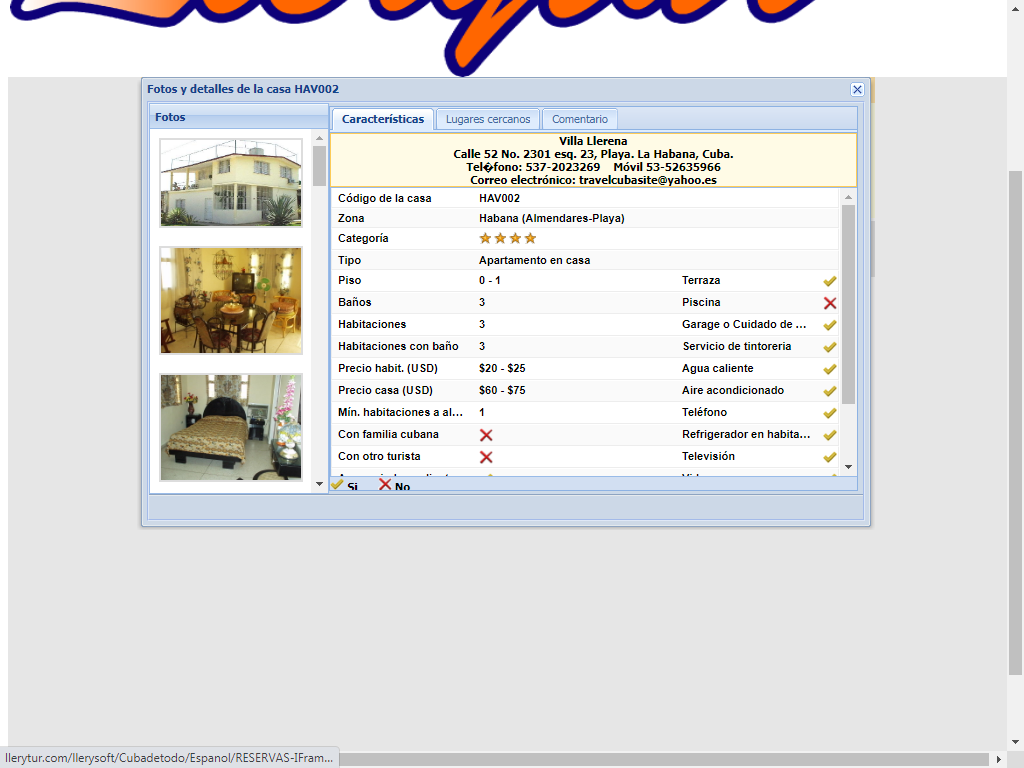The width and height of the screenshot is (1024, 768).
Task: Click the Categoría four-star rating
Action: coord(507,238)
